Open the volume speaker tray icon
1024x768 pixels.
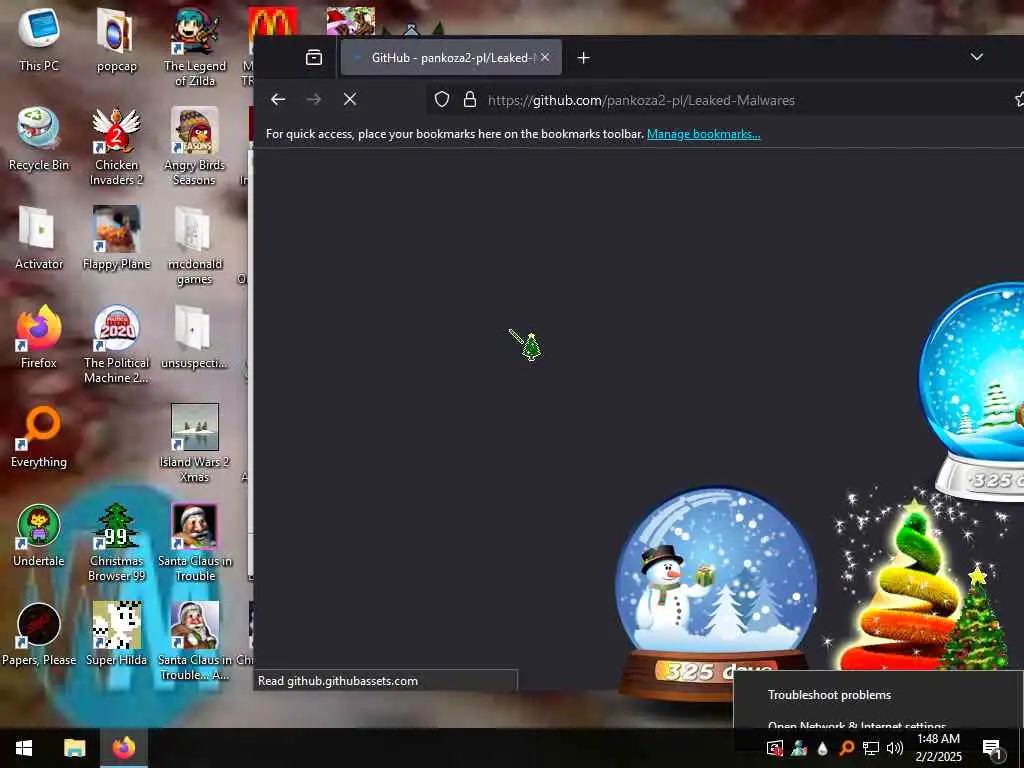click(895, 748)
